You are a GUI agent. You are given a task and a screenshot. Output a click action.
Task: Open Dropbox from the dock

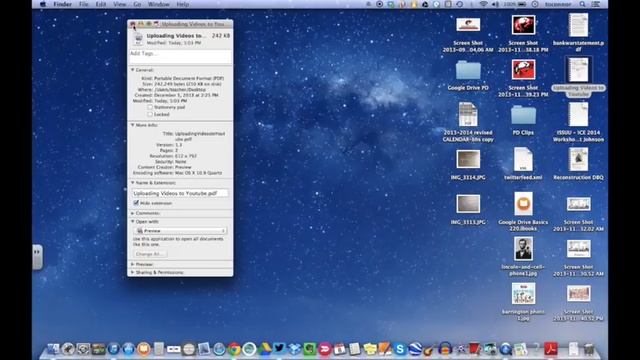(294, 349)
